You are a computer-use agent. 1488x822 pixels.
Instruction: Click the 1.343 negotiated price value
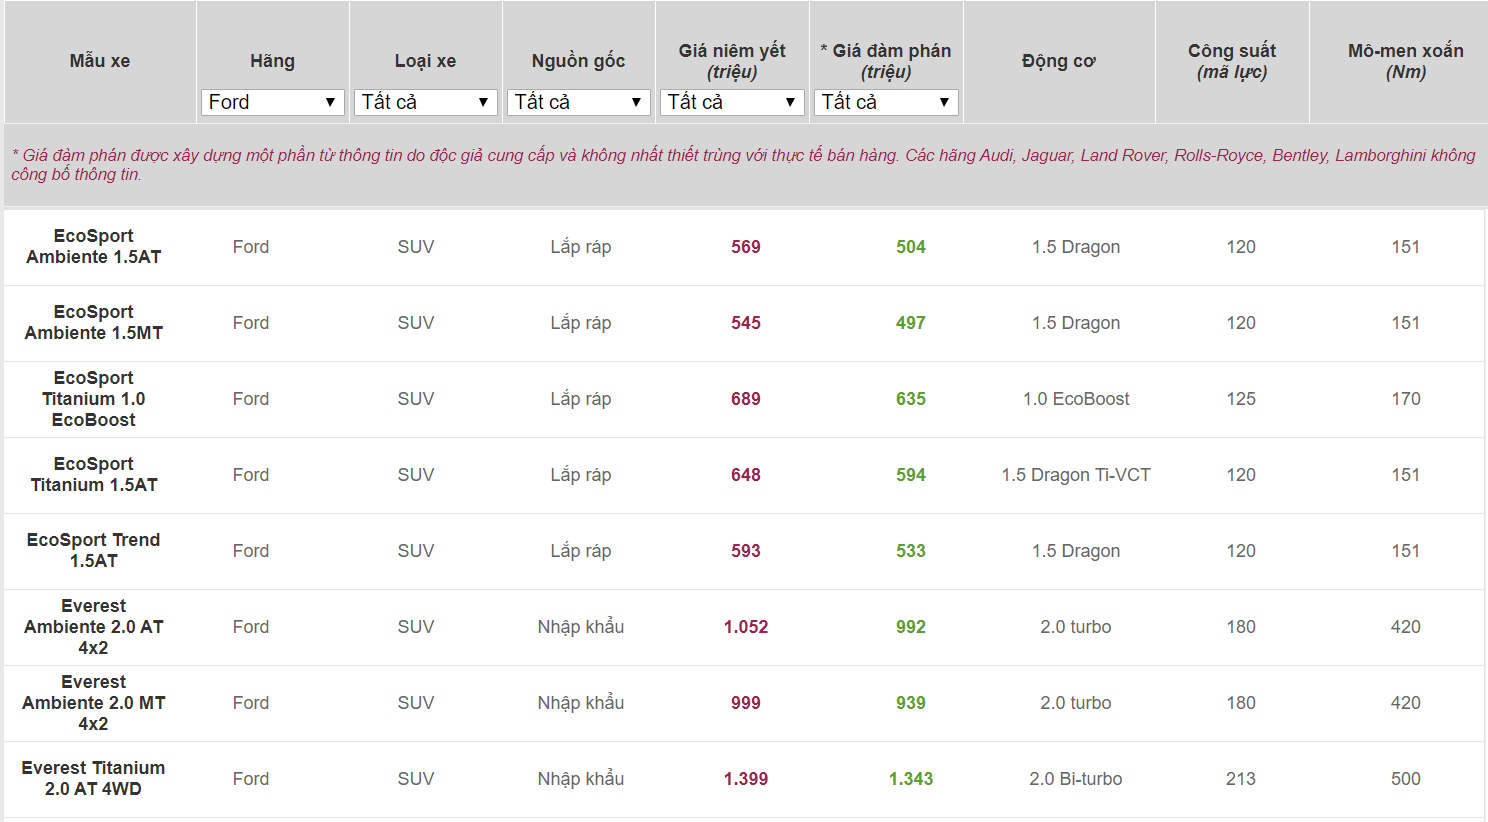click(911, 779)
